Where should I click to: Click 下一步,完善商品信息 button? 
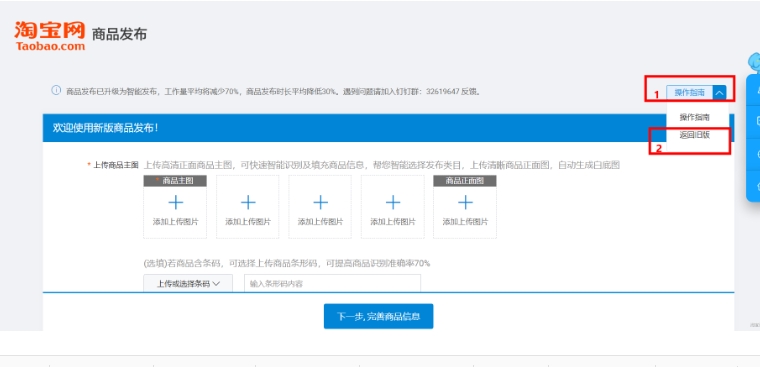click(x=379, y=316)
